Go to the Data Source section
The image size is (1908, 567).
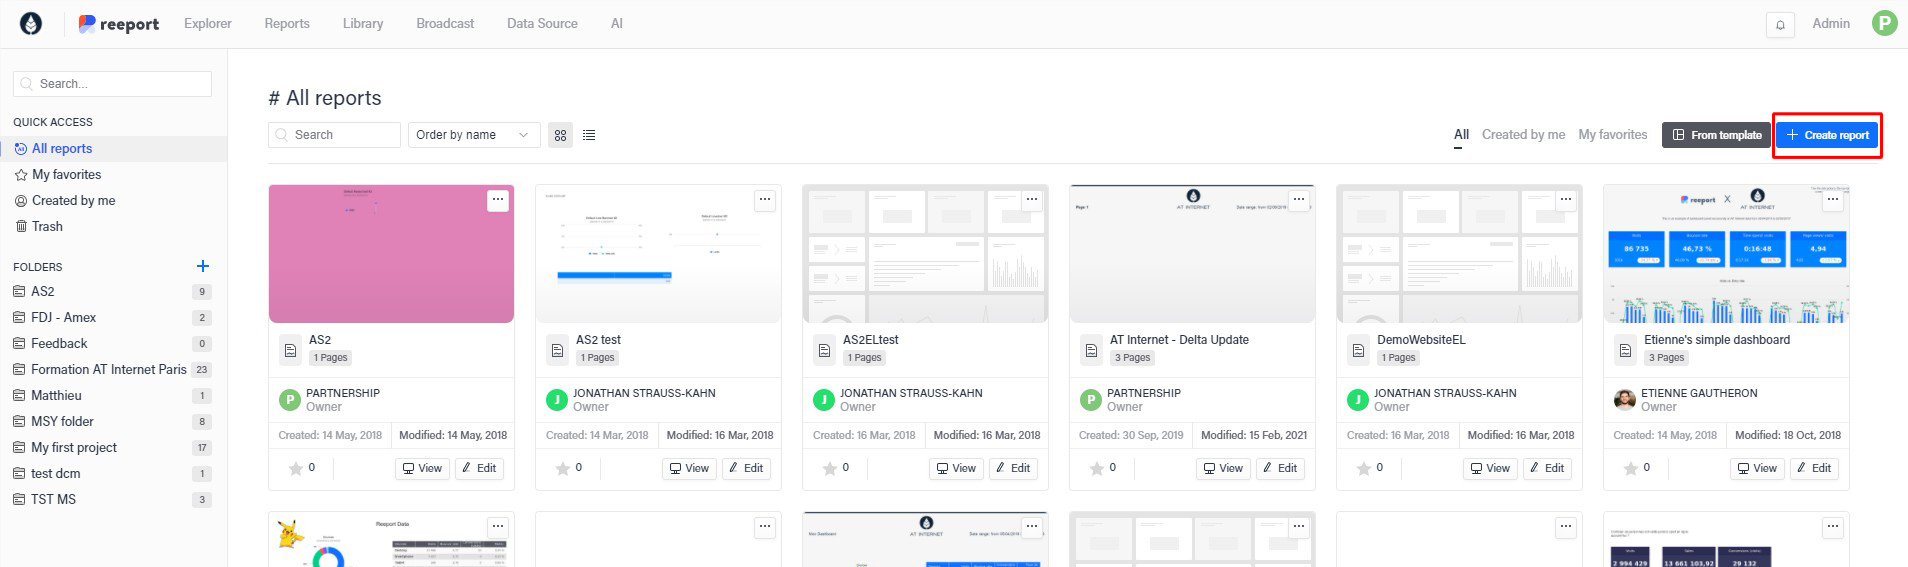tap(542, 24)
